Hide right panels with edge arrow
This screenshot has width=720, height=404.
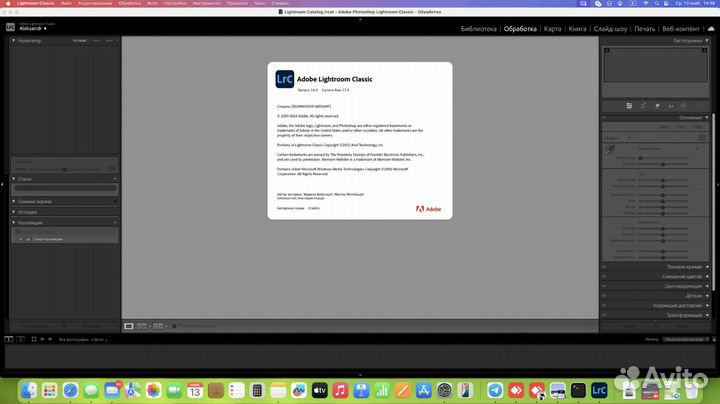718,185
